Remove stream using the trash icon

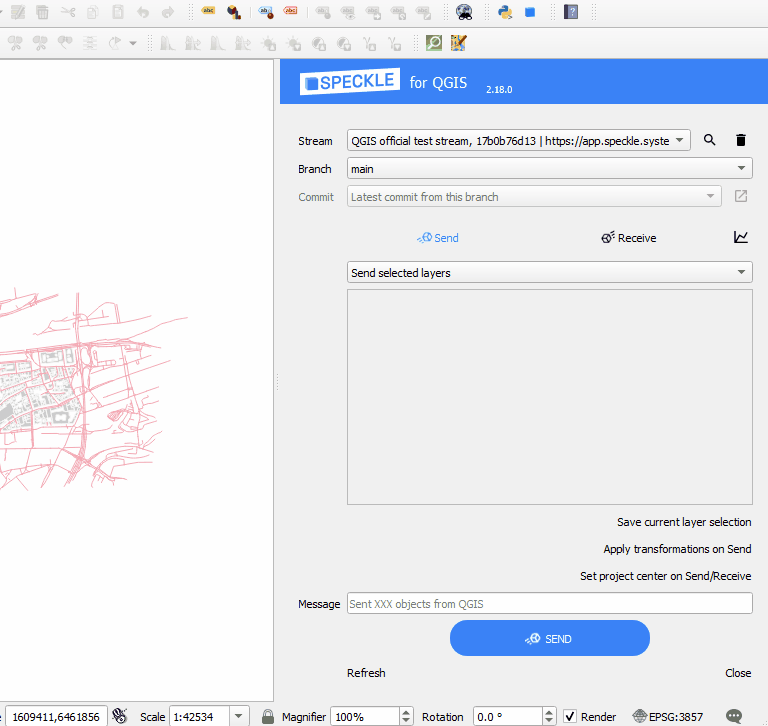(x=741, y=140)
